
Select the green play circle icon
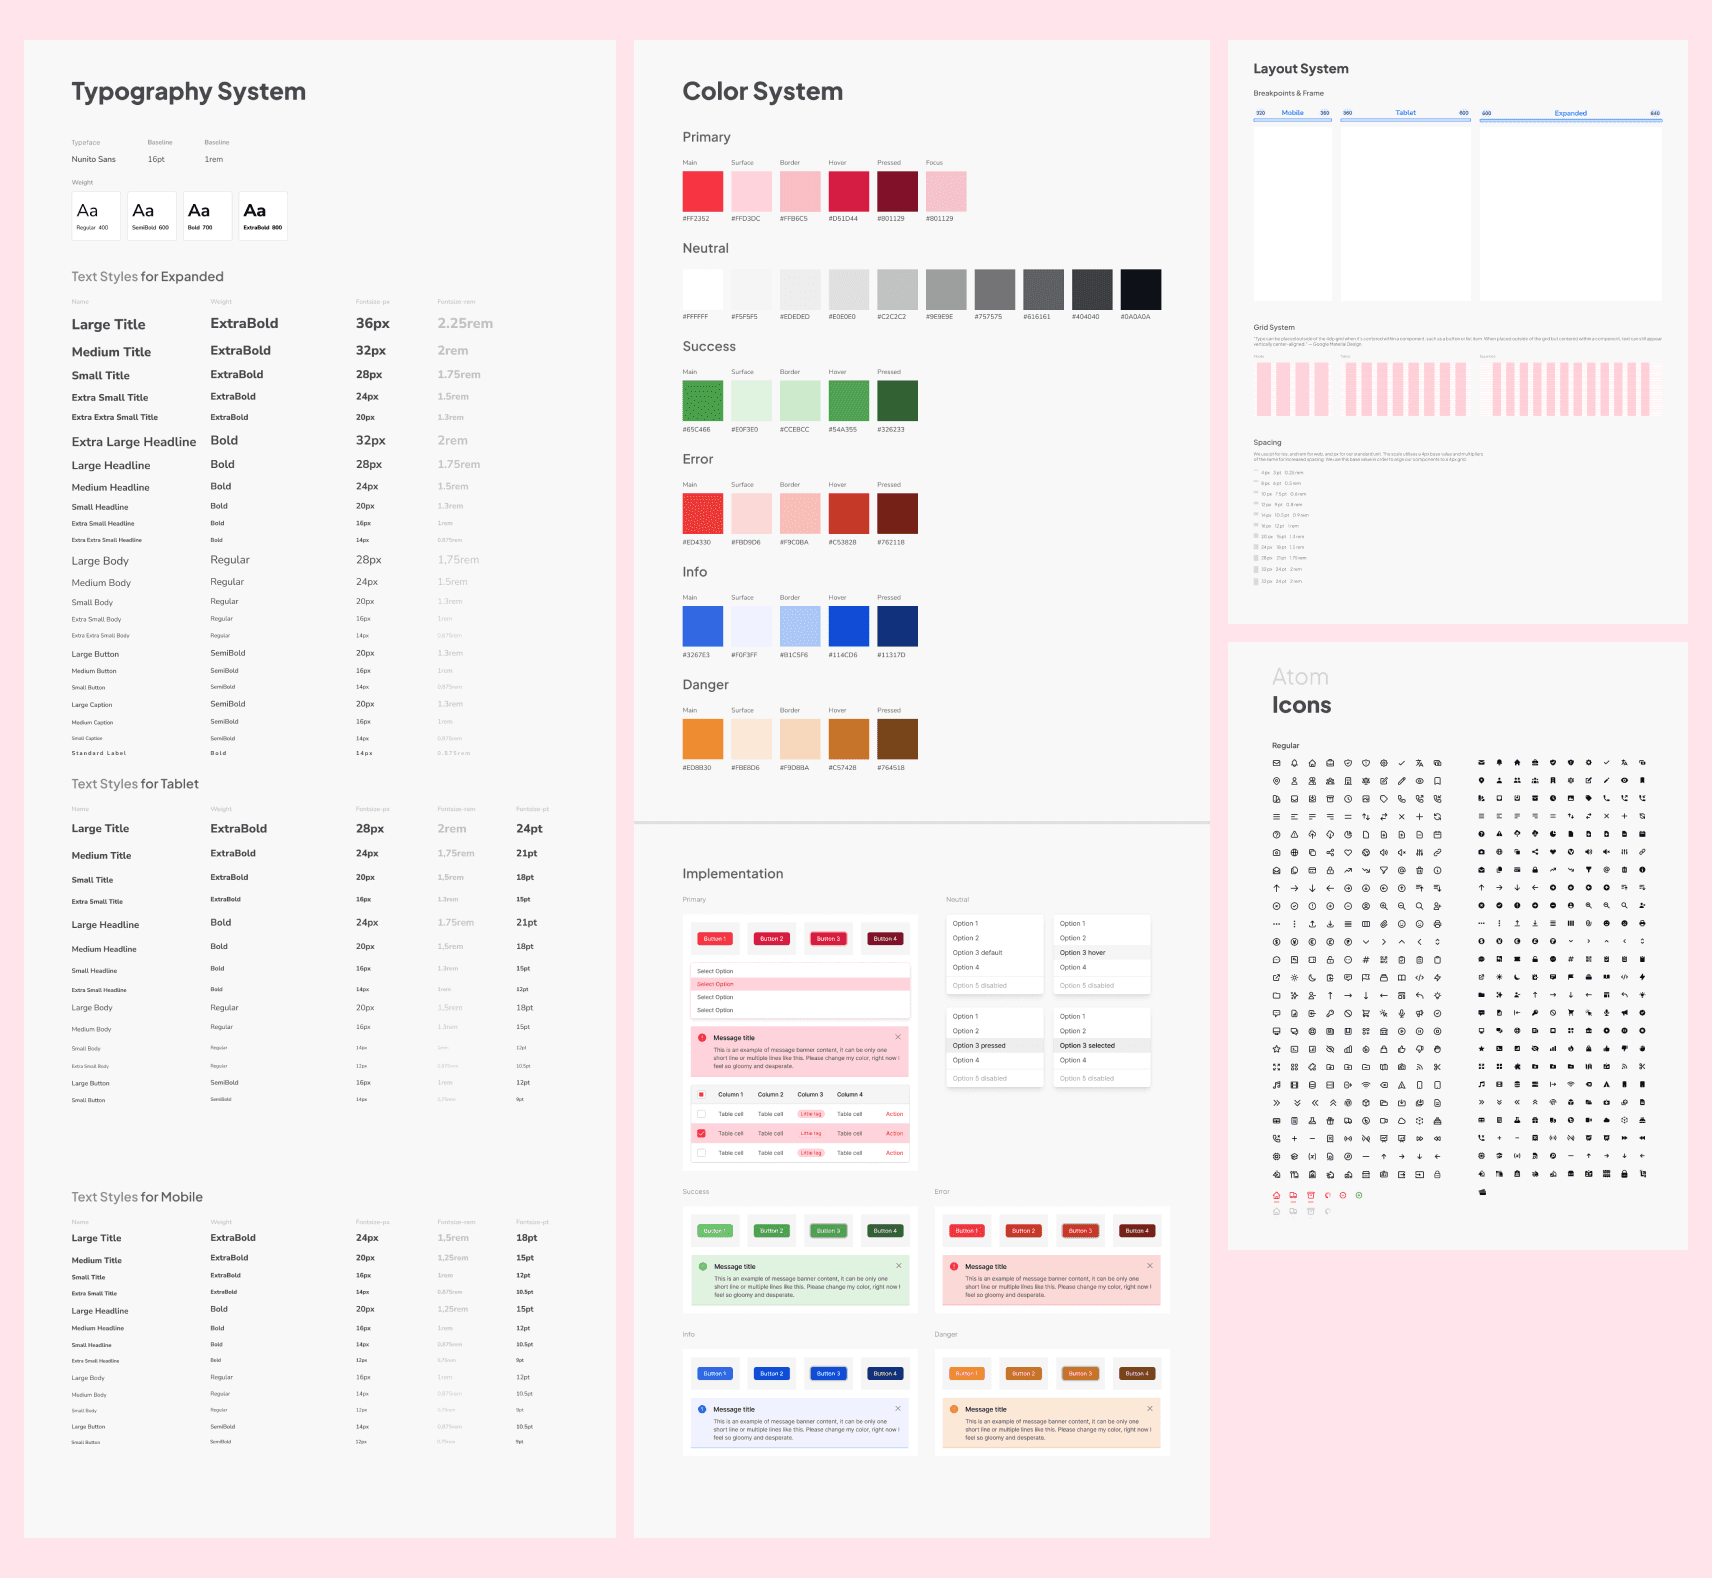[1358, 1195]
